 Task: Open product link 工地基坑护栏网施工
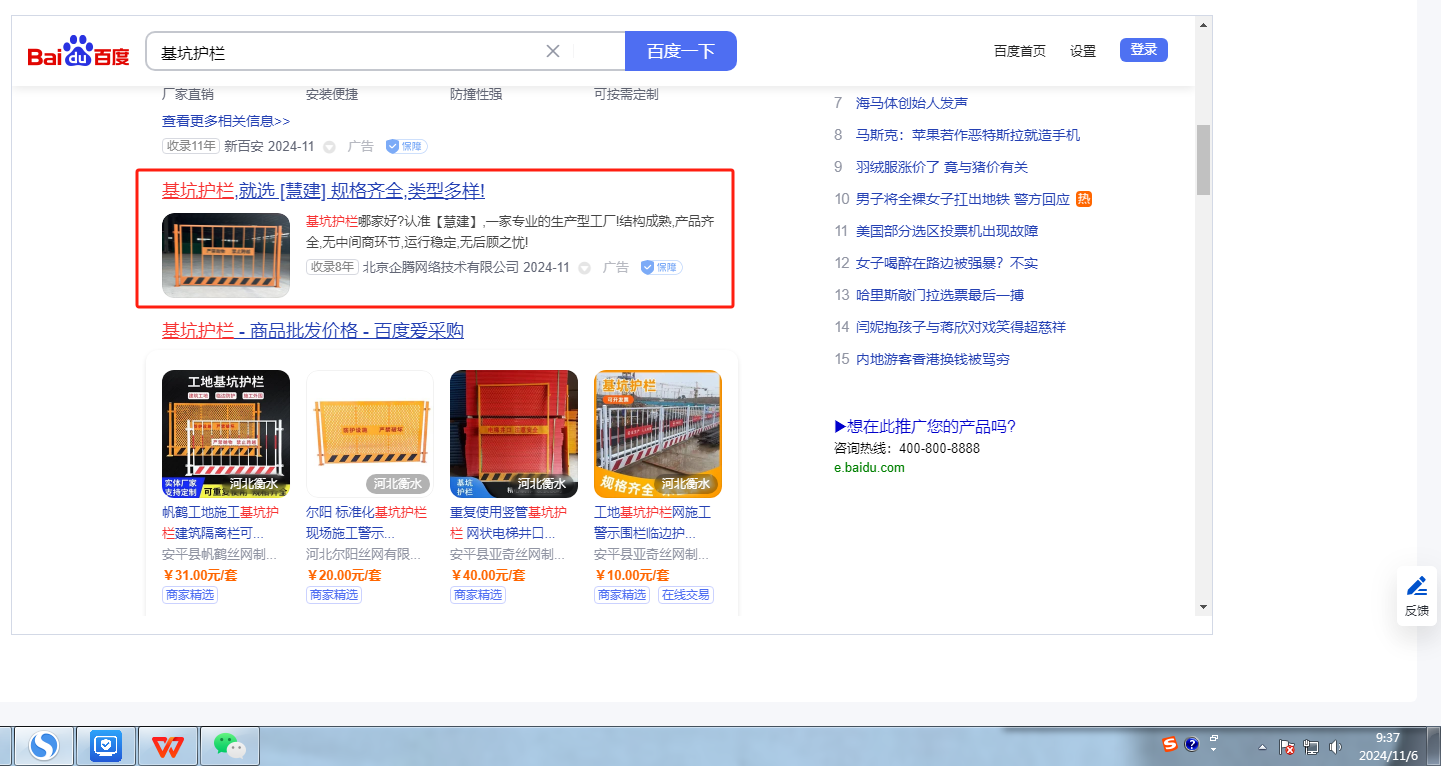click(653, 522)
